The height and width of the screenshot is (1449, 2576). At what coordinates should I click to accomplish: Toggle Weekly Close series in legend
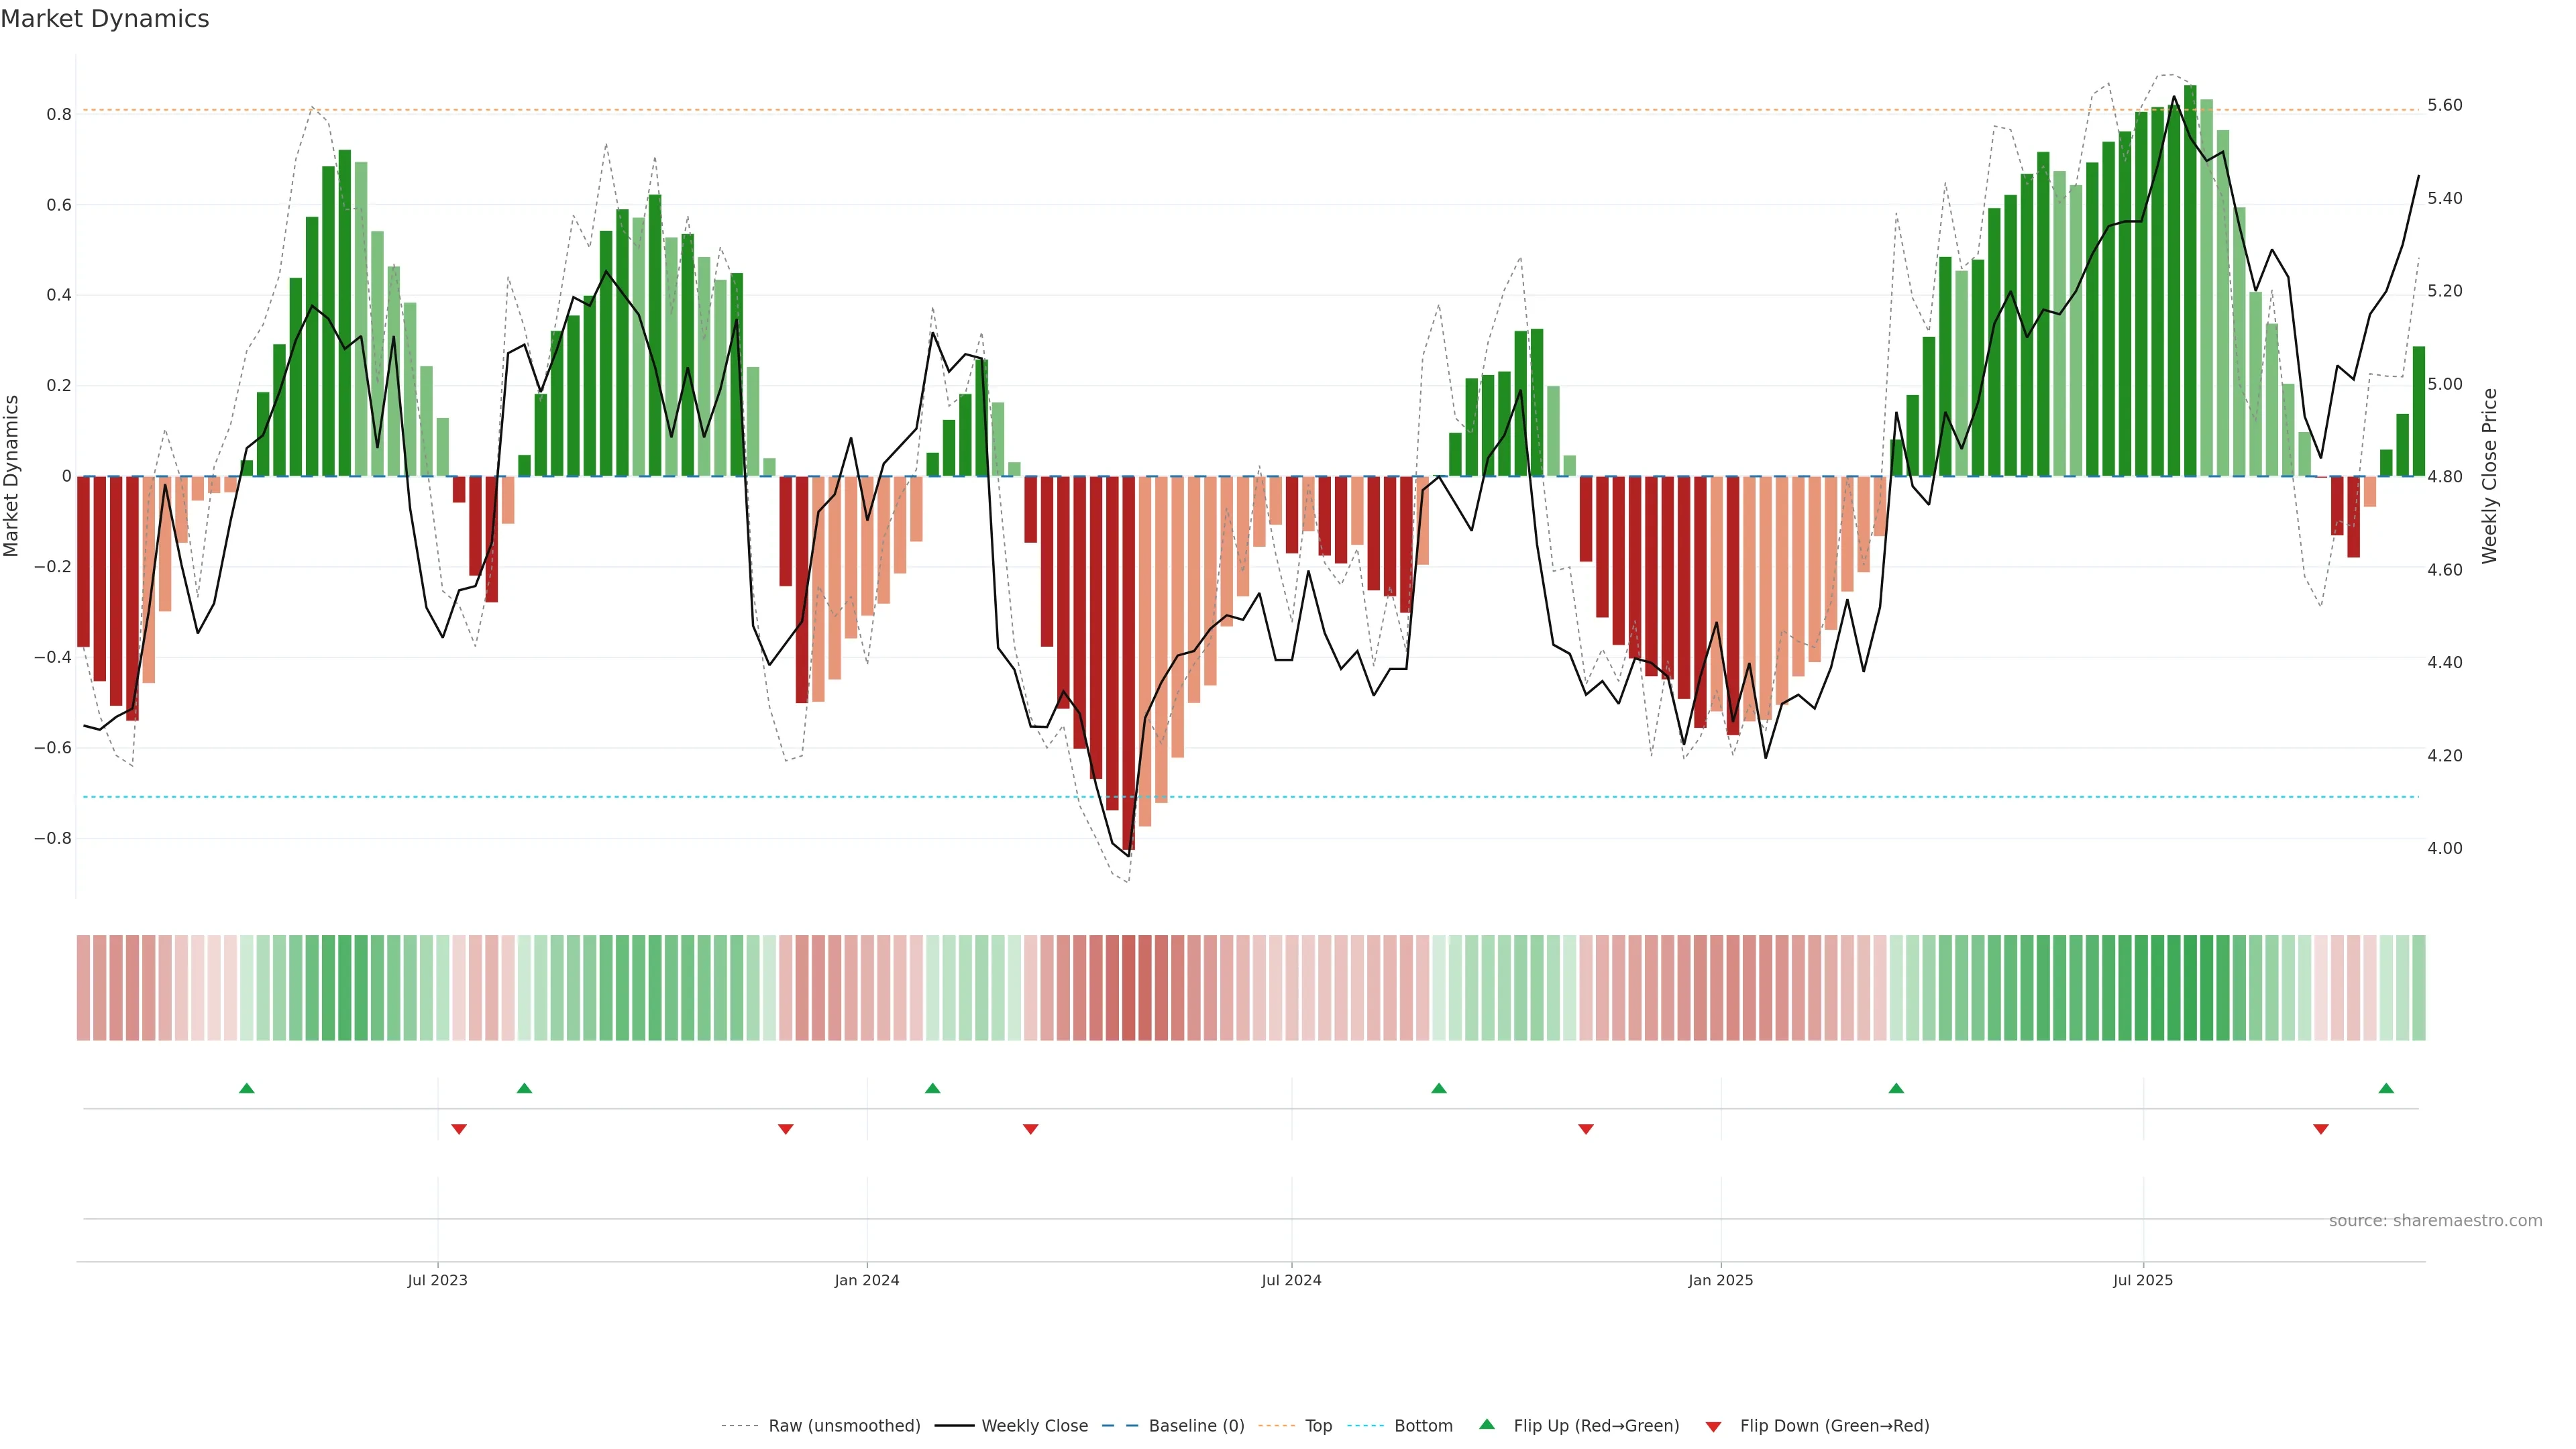[x=1034, y=1426]
